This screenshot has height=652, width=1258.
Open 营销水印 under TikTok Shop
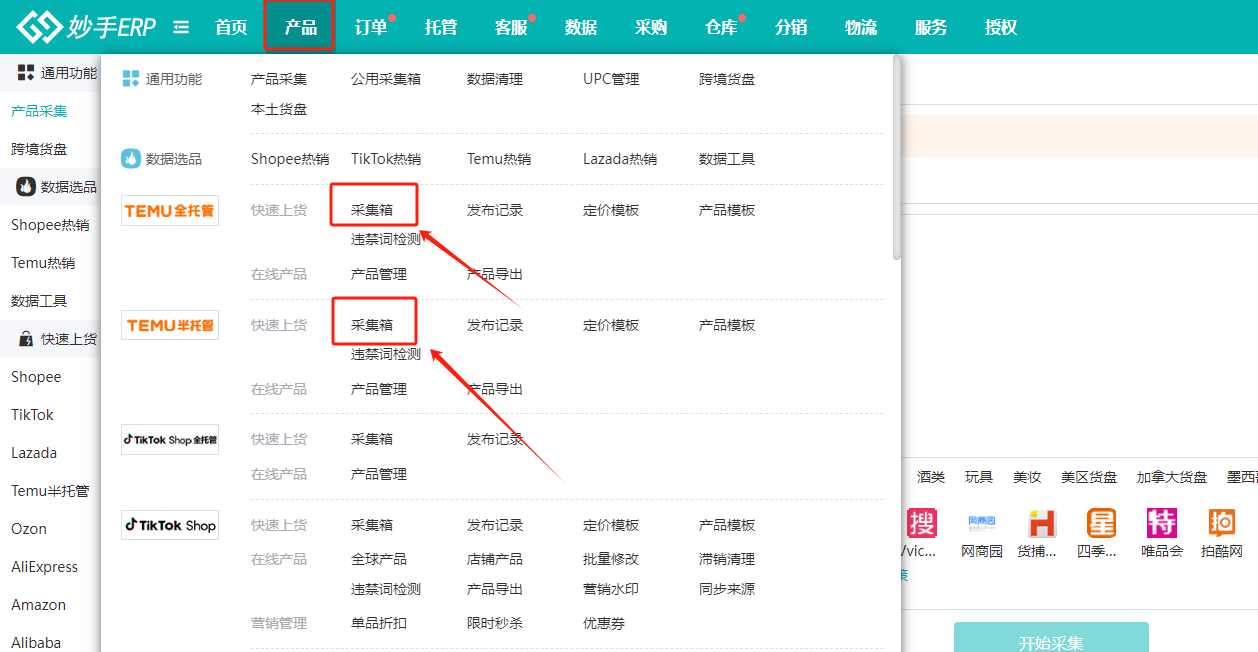coord(611,589)
